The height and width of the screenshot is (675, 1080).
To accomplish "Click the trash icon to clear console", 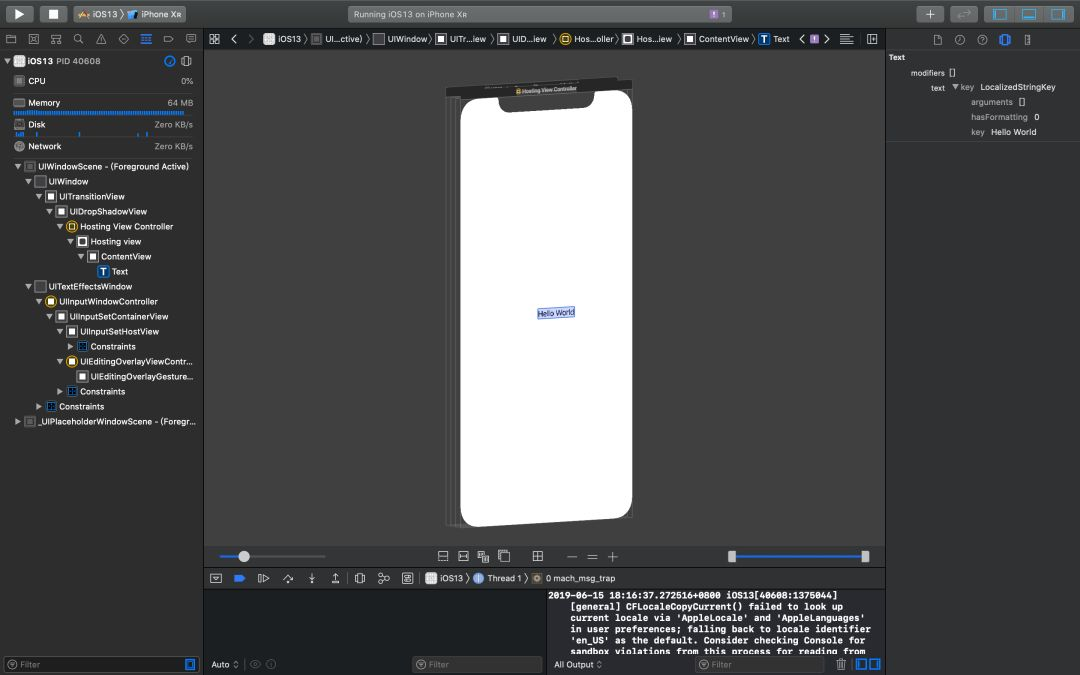I will pos(841,664).
